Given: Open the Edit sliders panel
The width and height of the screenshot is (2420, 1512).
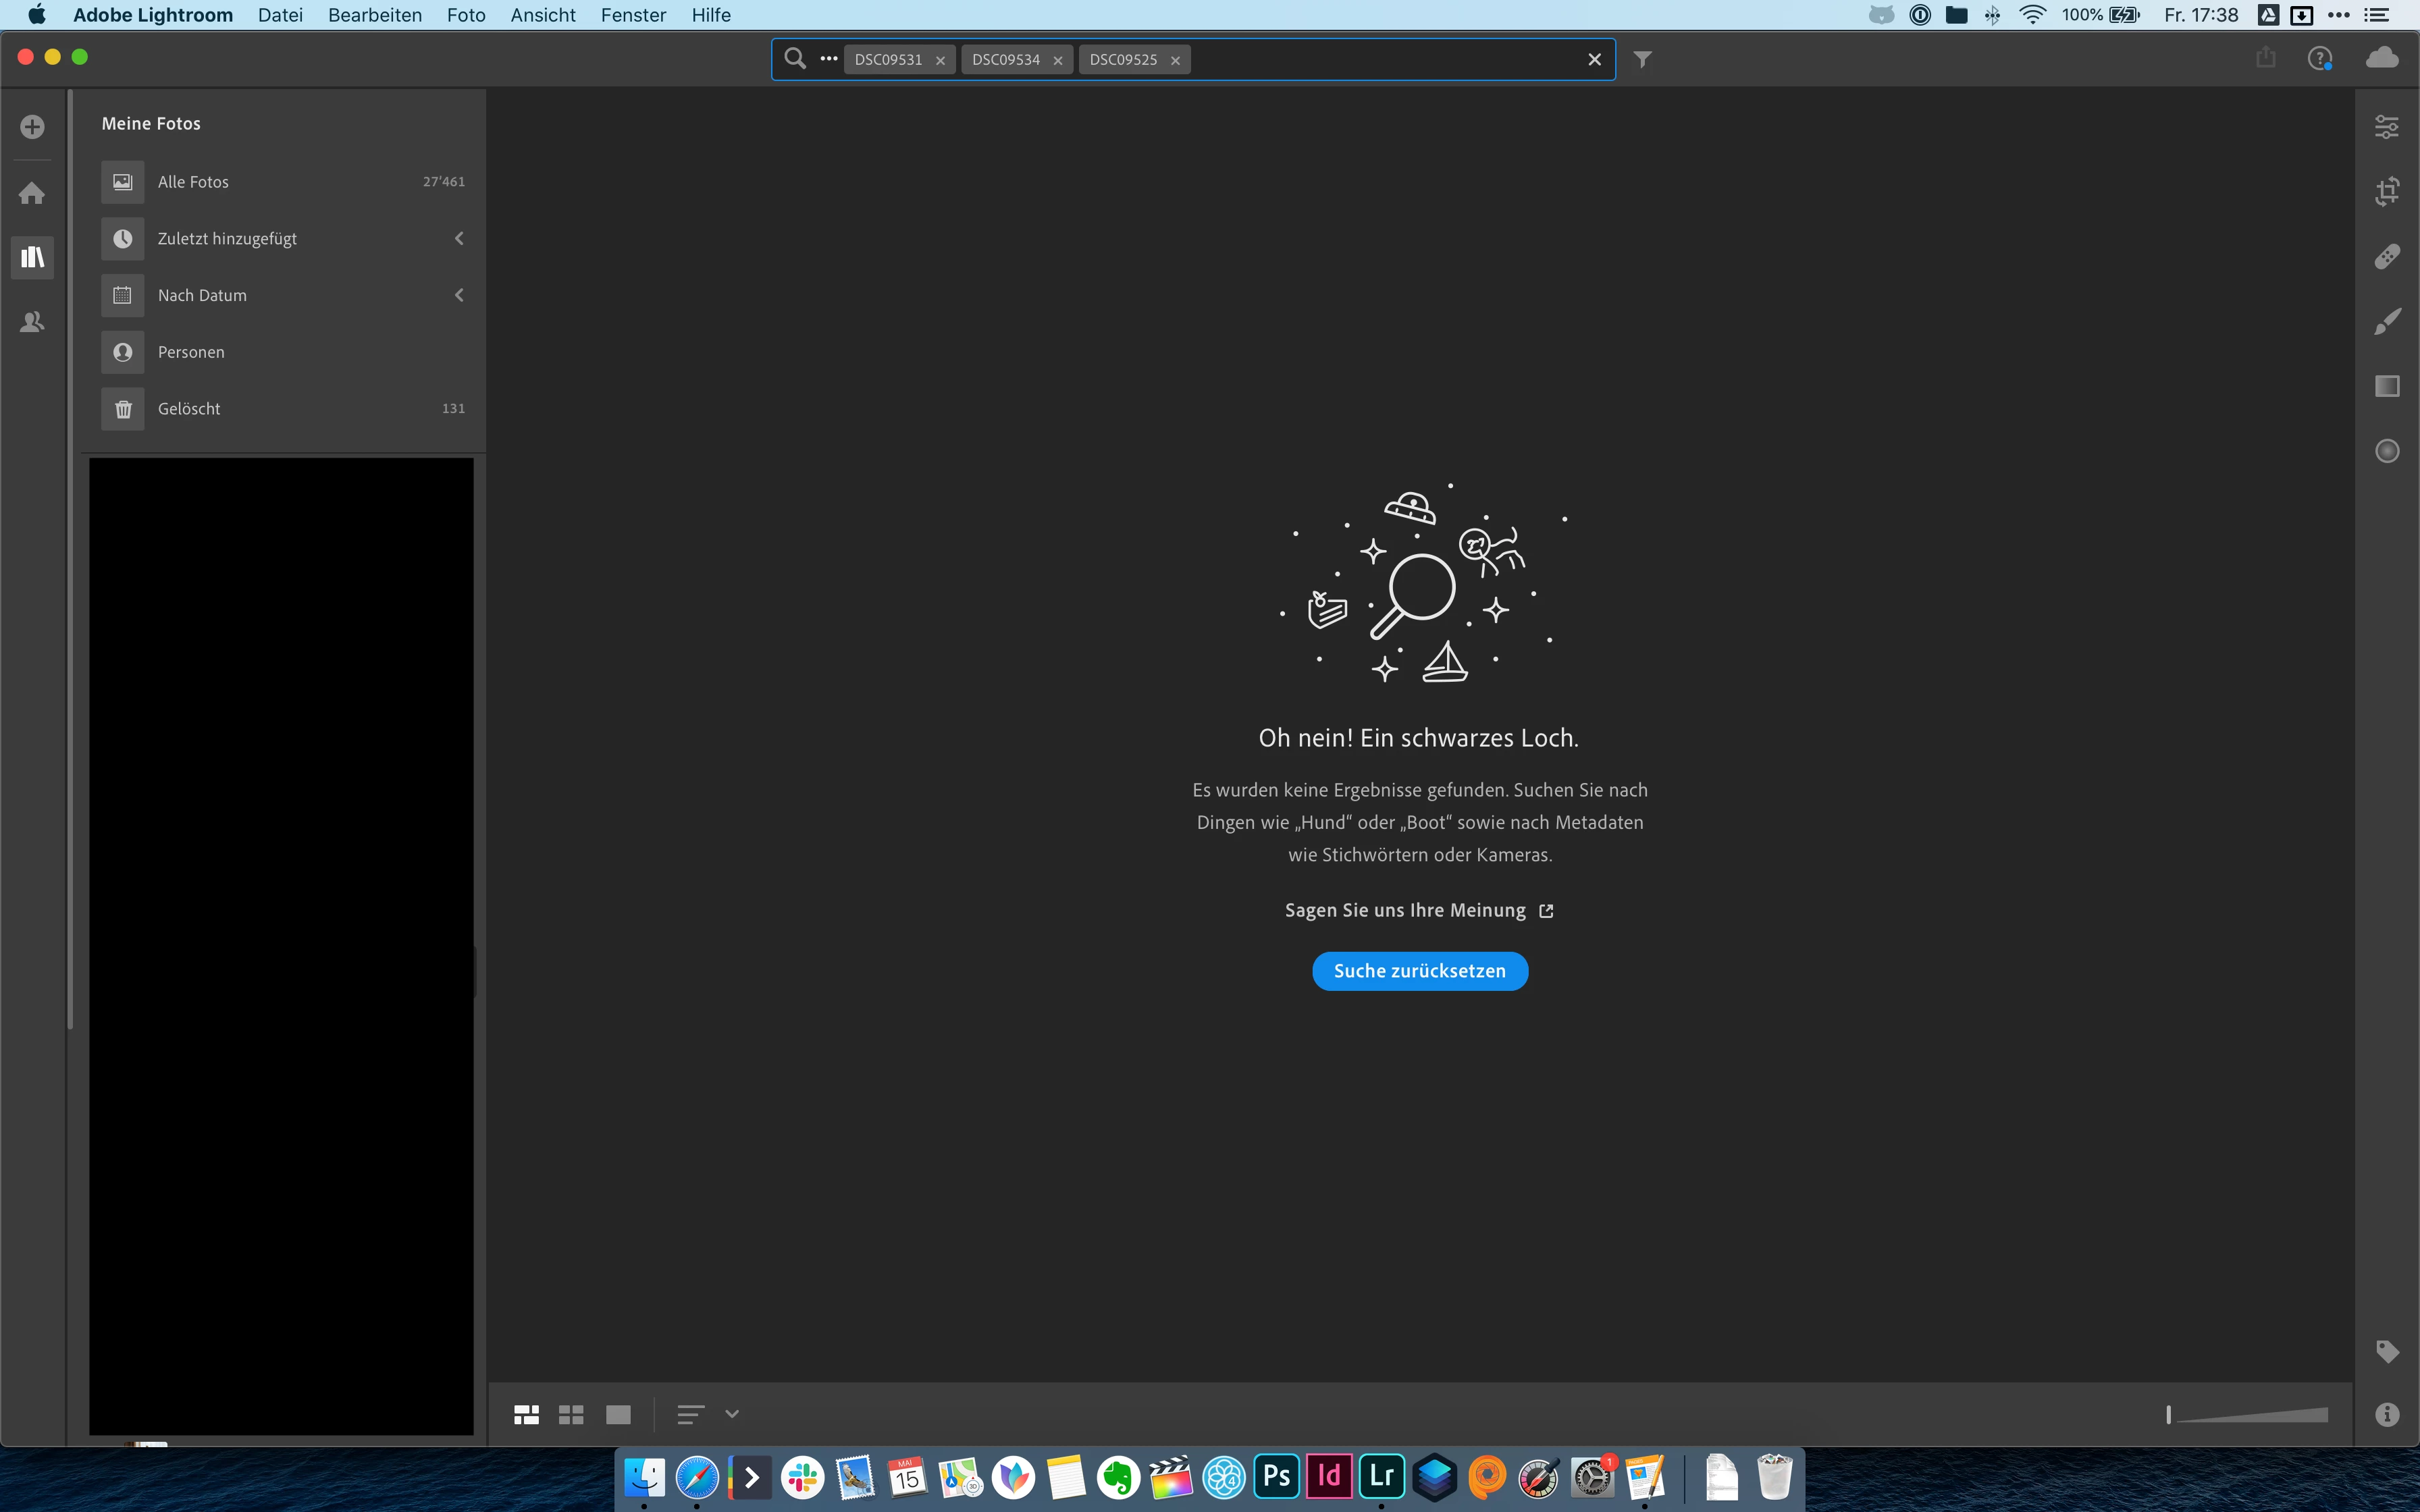Looking at the screenshot, I should tap(2387, 127).
